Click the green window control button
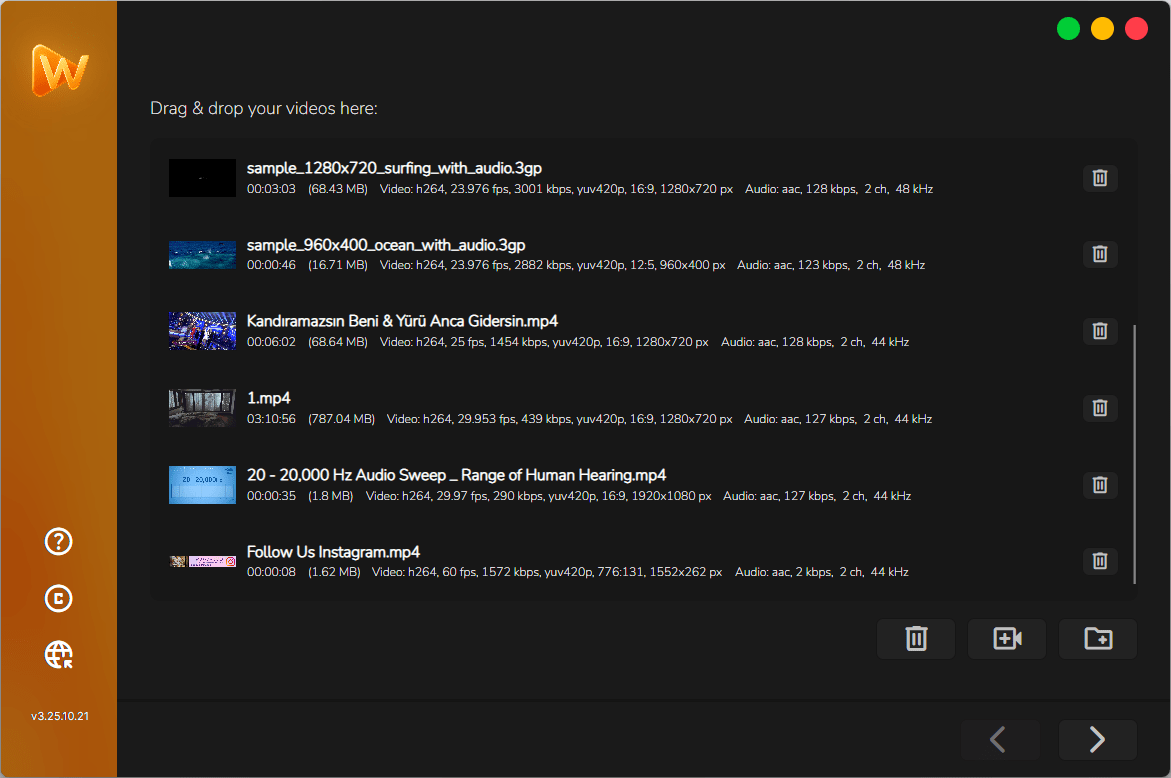The width and height of the screenshot is (1171, 778). (x=1068, y=29)
